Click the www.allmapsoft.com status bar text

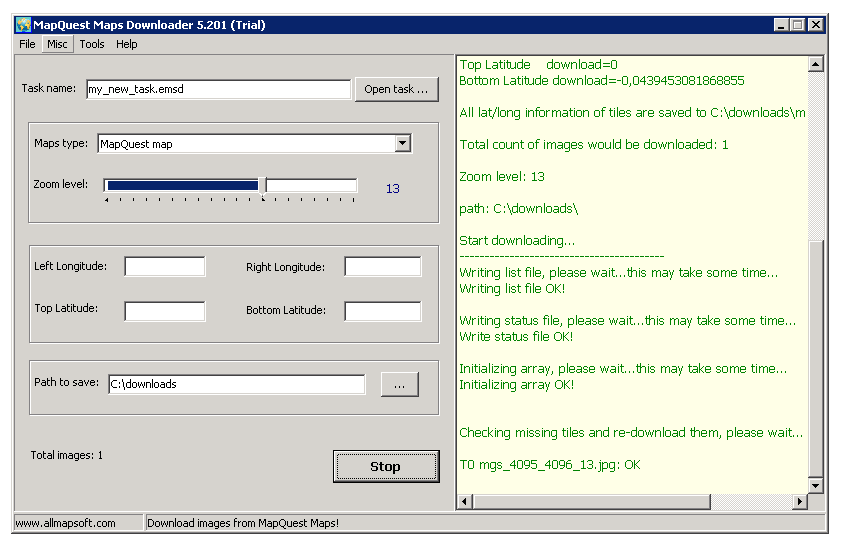(x=66, y=523)
